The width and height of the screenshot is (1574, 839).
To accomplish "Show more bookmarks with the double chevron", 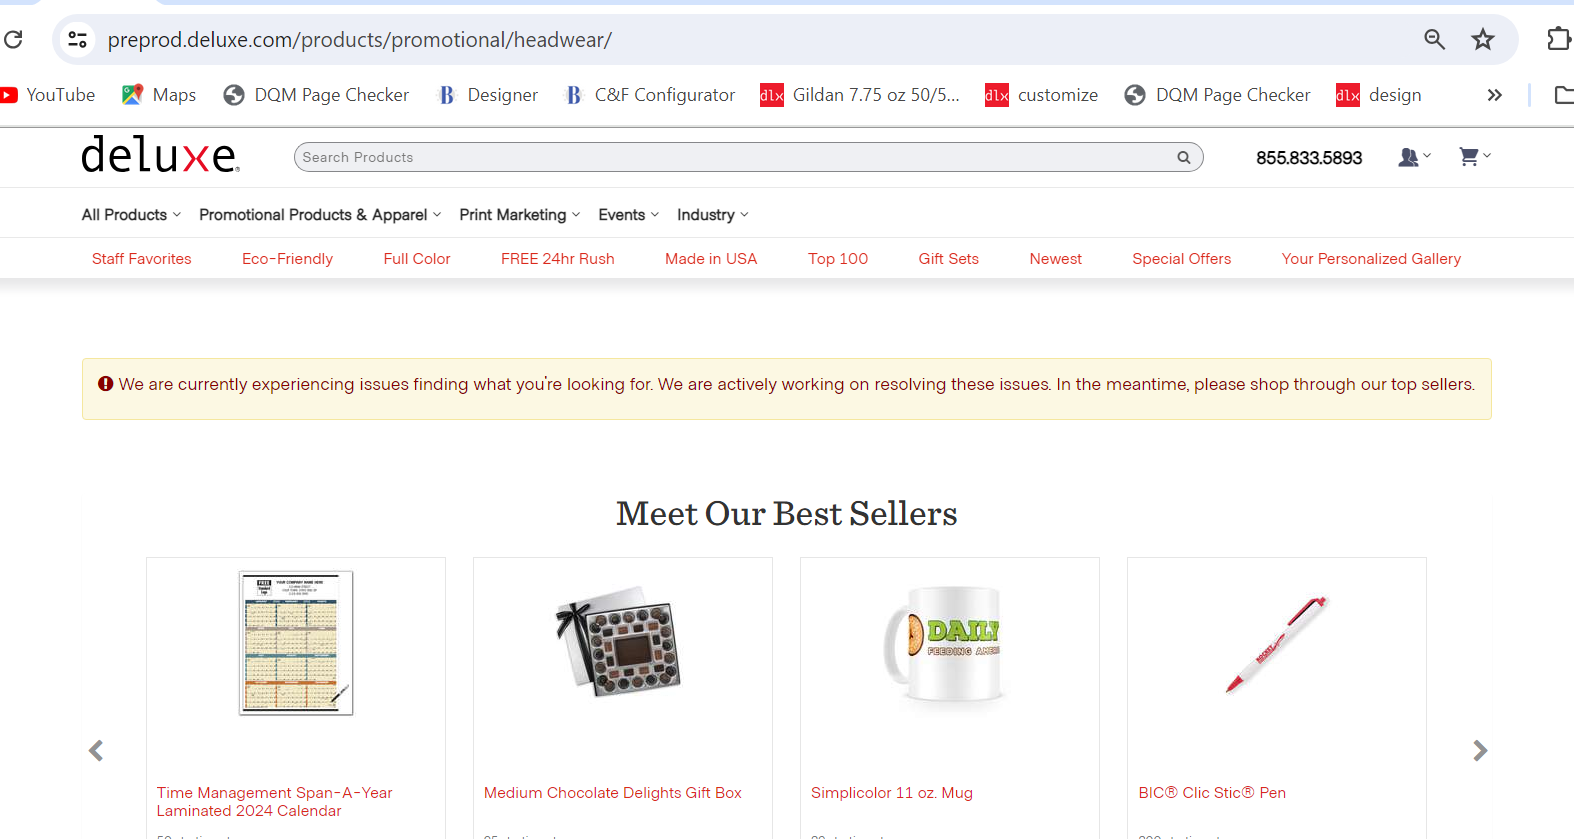I will pyautogui.click(x=1494, y=95).
